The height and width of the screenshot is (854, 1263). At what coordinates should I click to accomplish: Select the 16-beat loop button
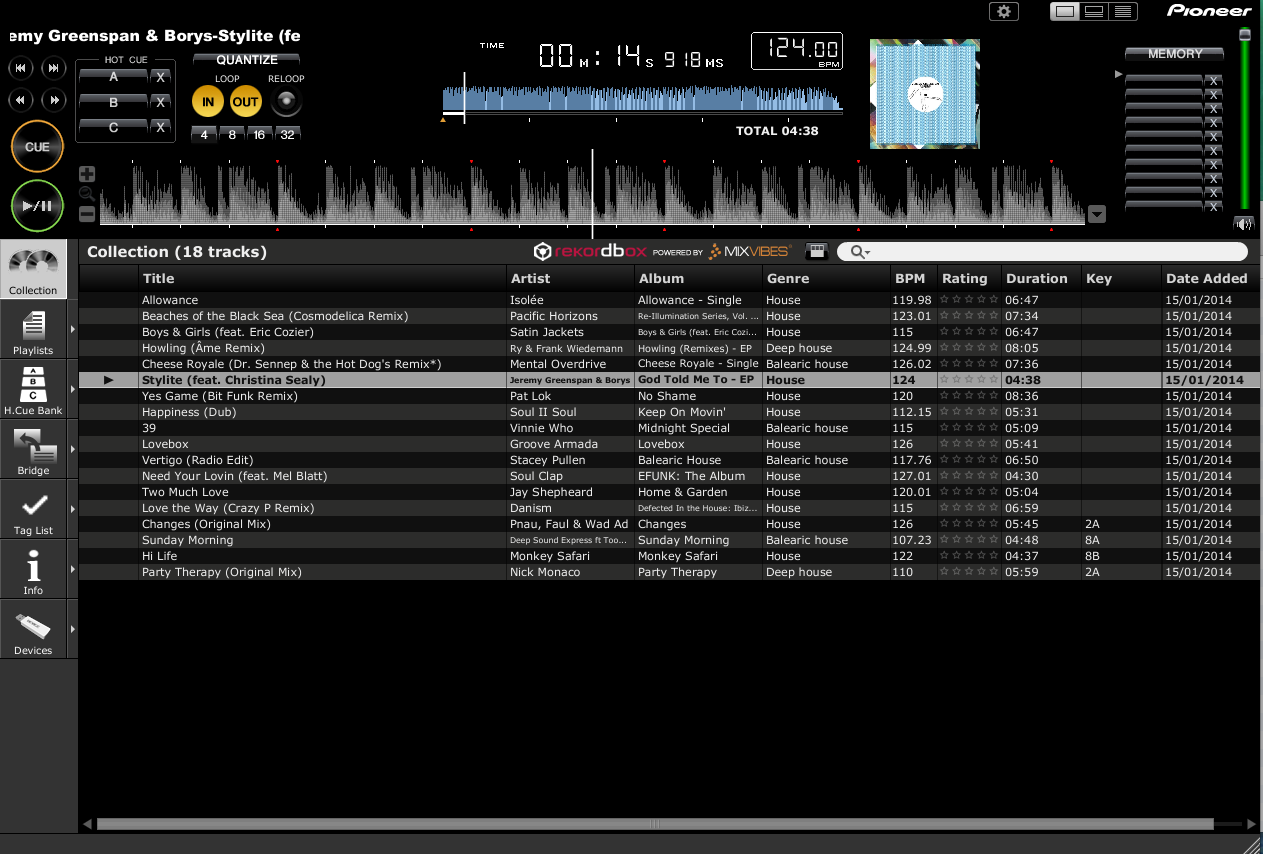[259, 135]
